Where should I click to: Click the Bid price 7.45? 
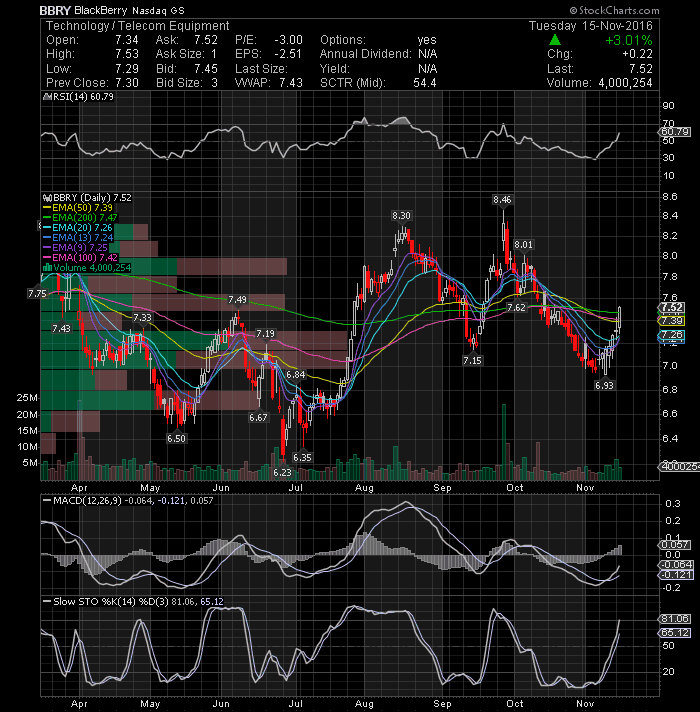pyautogui.click(x=206, y=69)
